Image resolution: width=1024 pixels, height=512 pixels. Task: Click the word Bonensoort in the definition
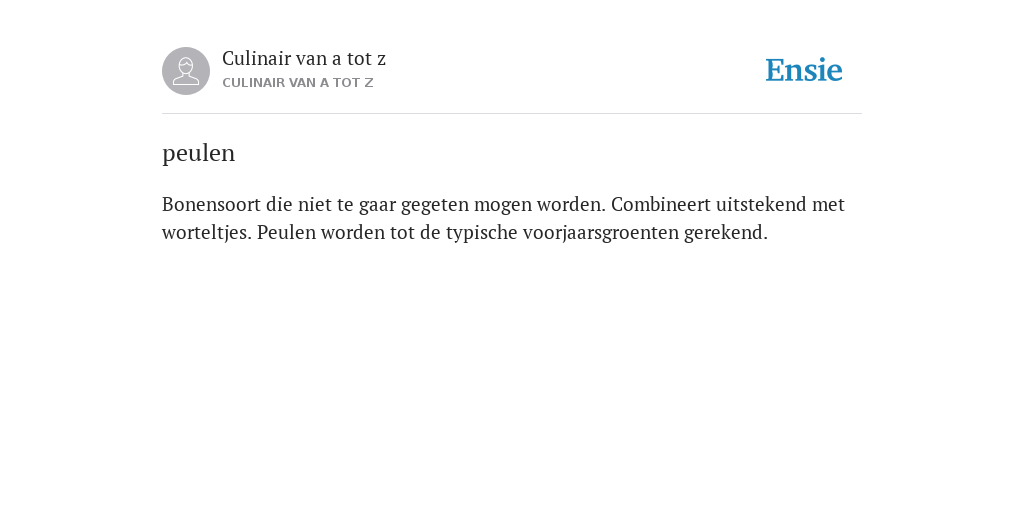click(212, 204)
